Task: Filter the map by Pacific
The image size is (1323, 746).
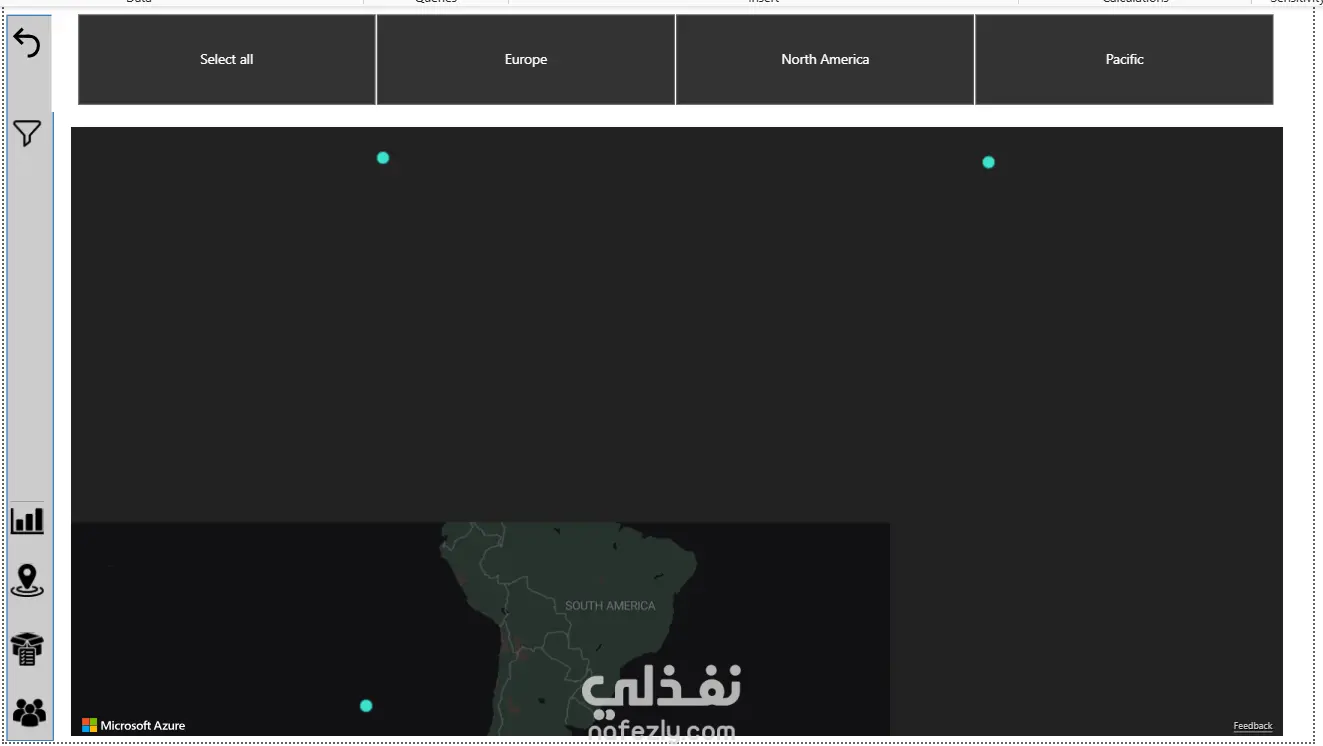Action: coord(1124,59)
